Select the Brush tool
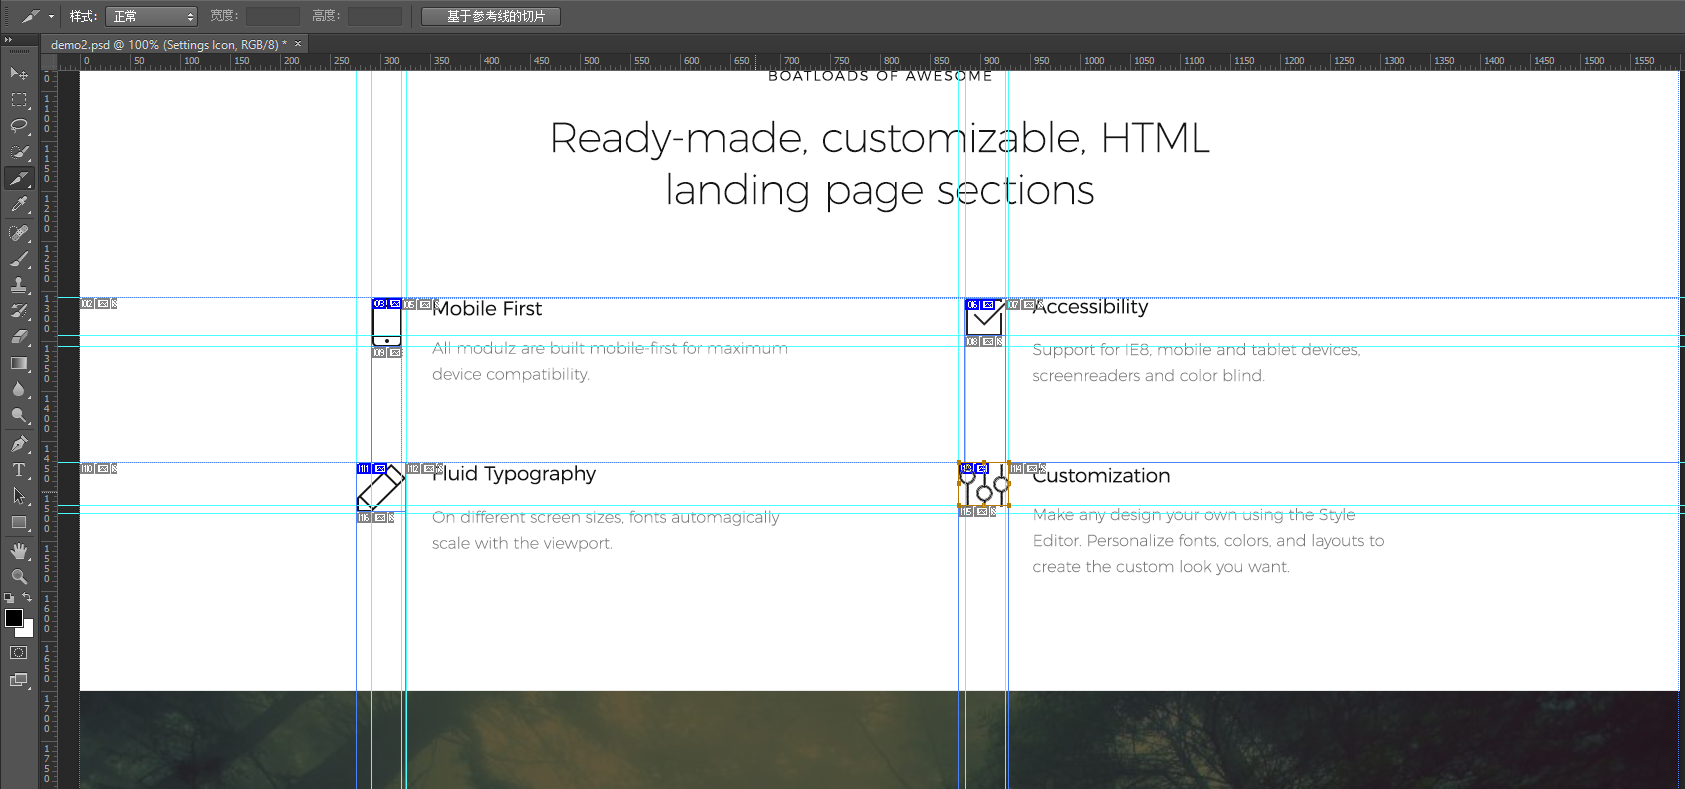The height and width of the screenshot is (789, 1685). pyautogui.click(x=19, y=259)
